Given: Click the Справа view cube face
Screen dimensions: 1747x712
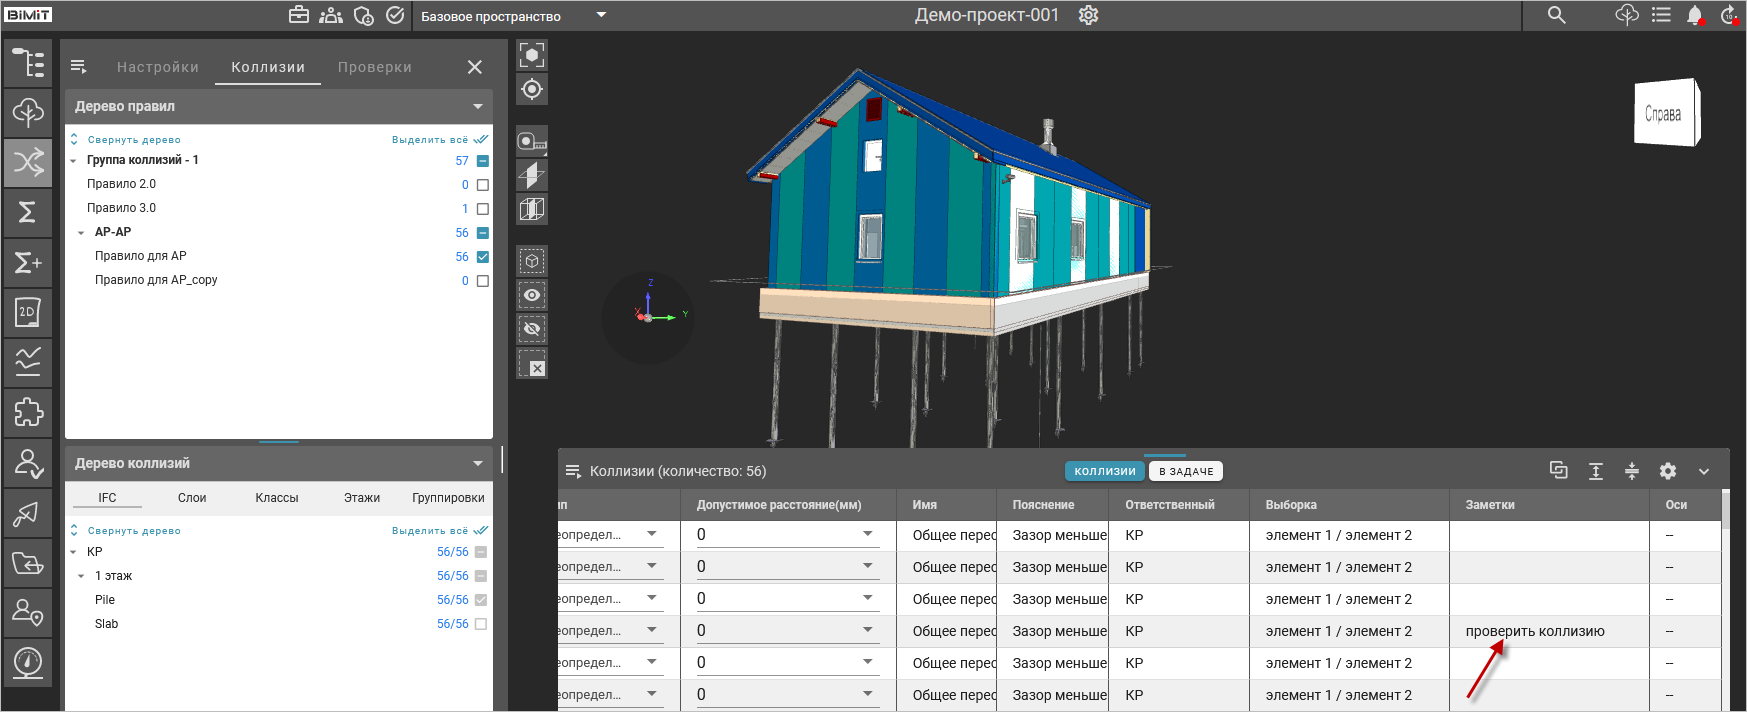Looking at the screenshot, I should (x=1663, y=114).
